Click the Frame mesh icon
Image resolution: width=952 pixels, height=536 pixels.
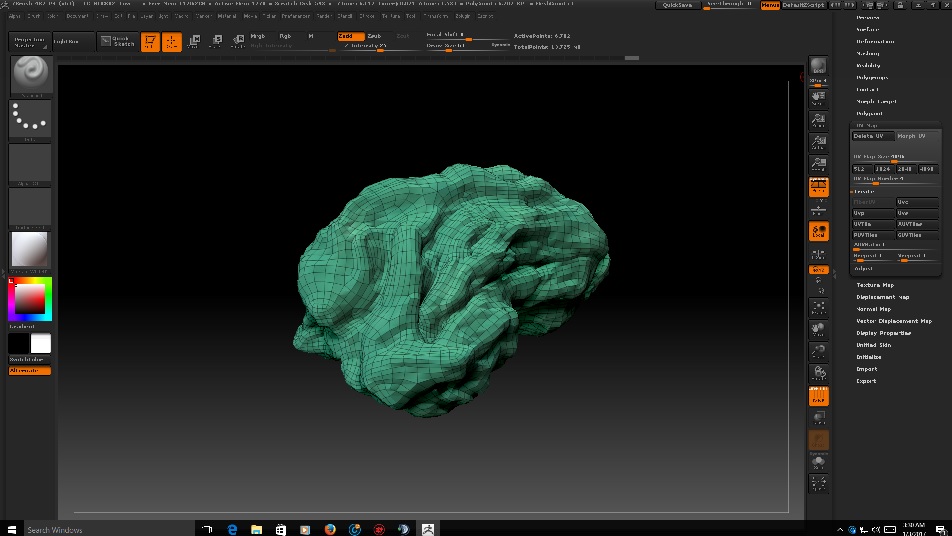818,308
